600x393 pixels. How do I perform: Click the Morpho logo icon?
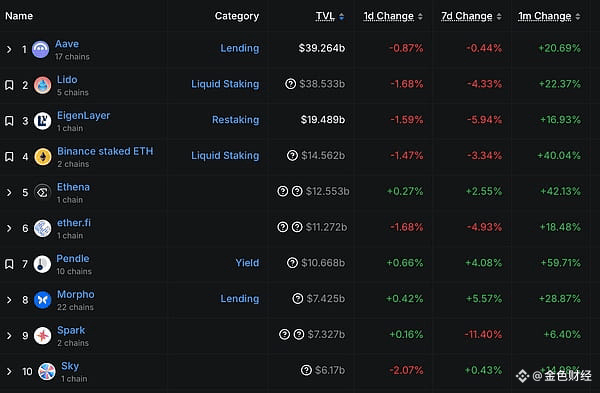click(42, 300)
